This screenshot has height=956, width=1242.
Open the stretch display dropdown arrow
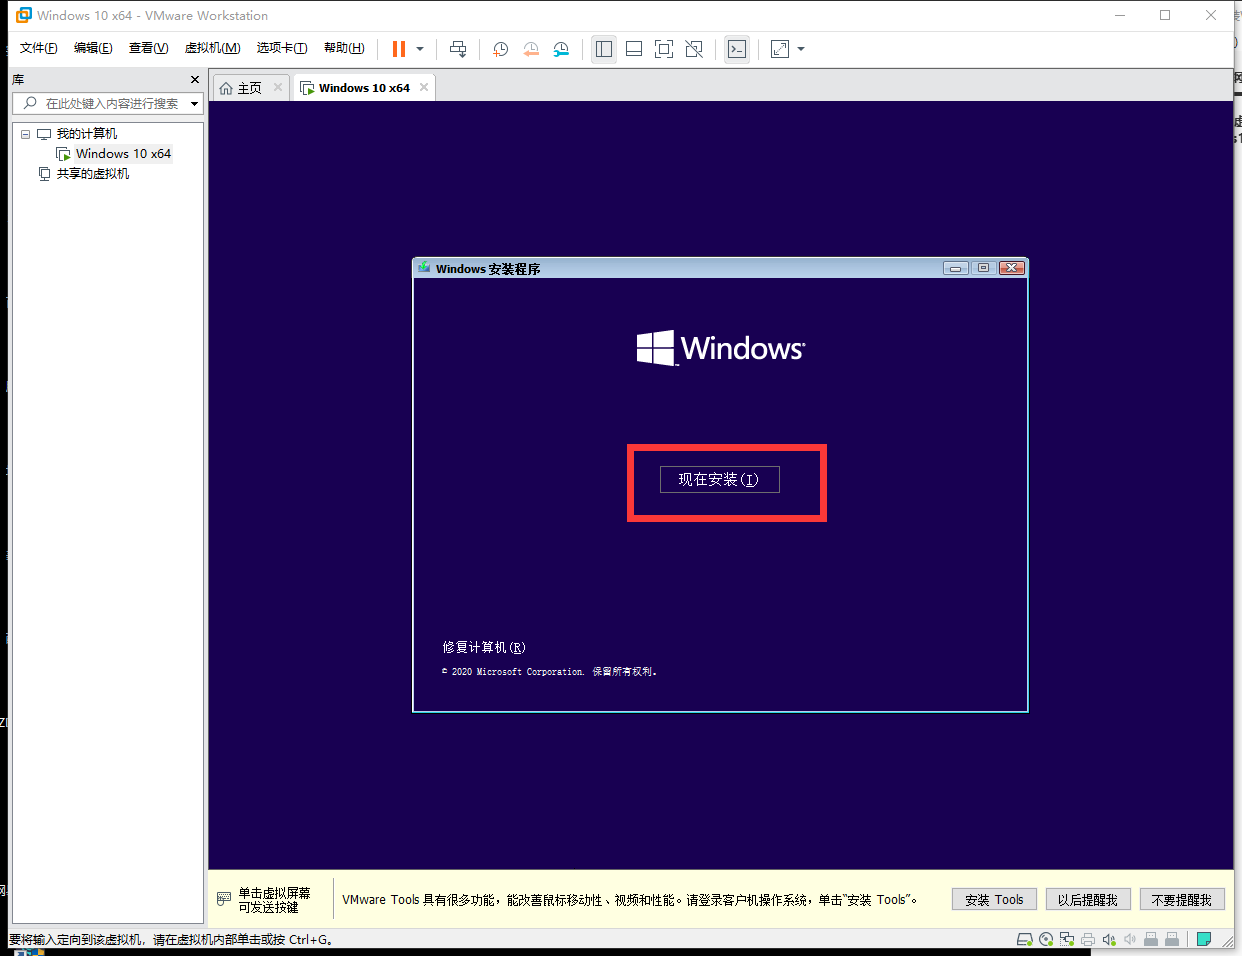click(x=801, y=49)
